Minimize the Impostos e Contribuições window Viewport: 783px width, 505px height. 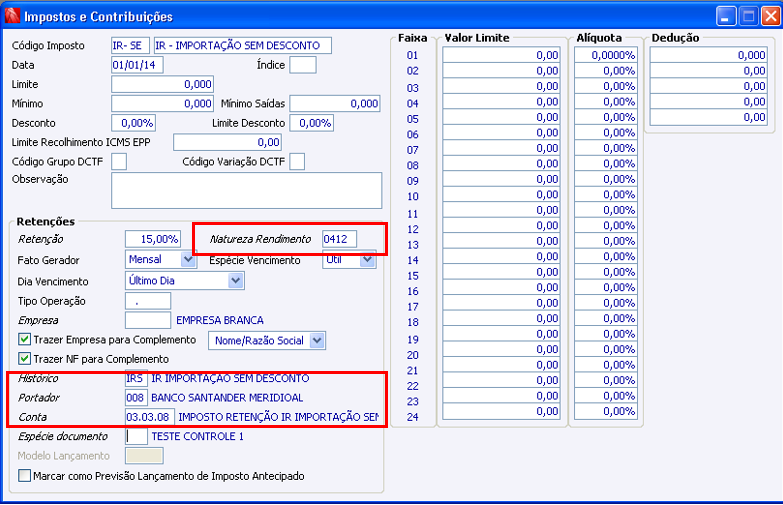click(x=726, y=16)
